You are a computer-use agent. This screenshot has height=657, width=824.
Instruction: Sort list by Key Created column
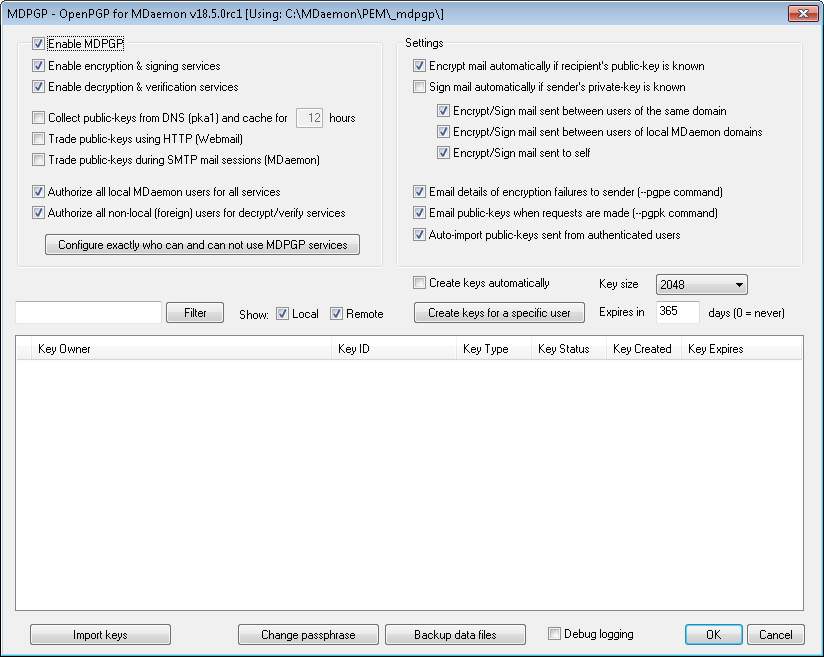click(644, 349)
